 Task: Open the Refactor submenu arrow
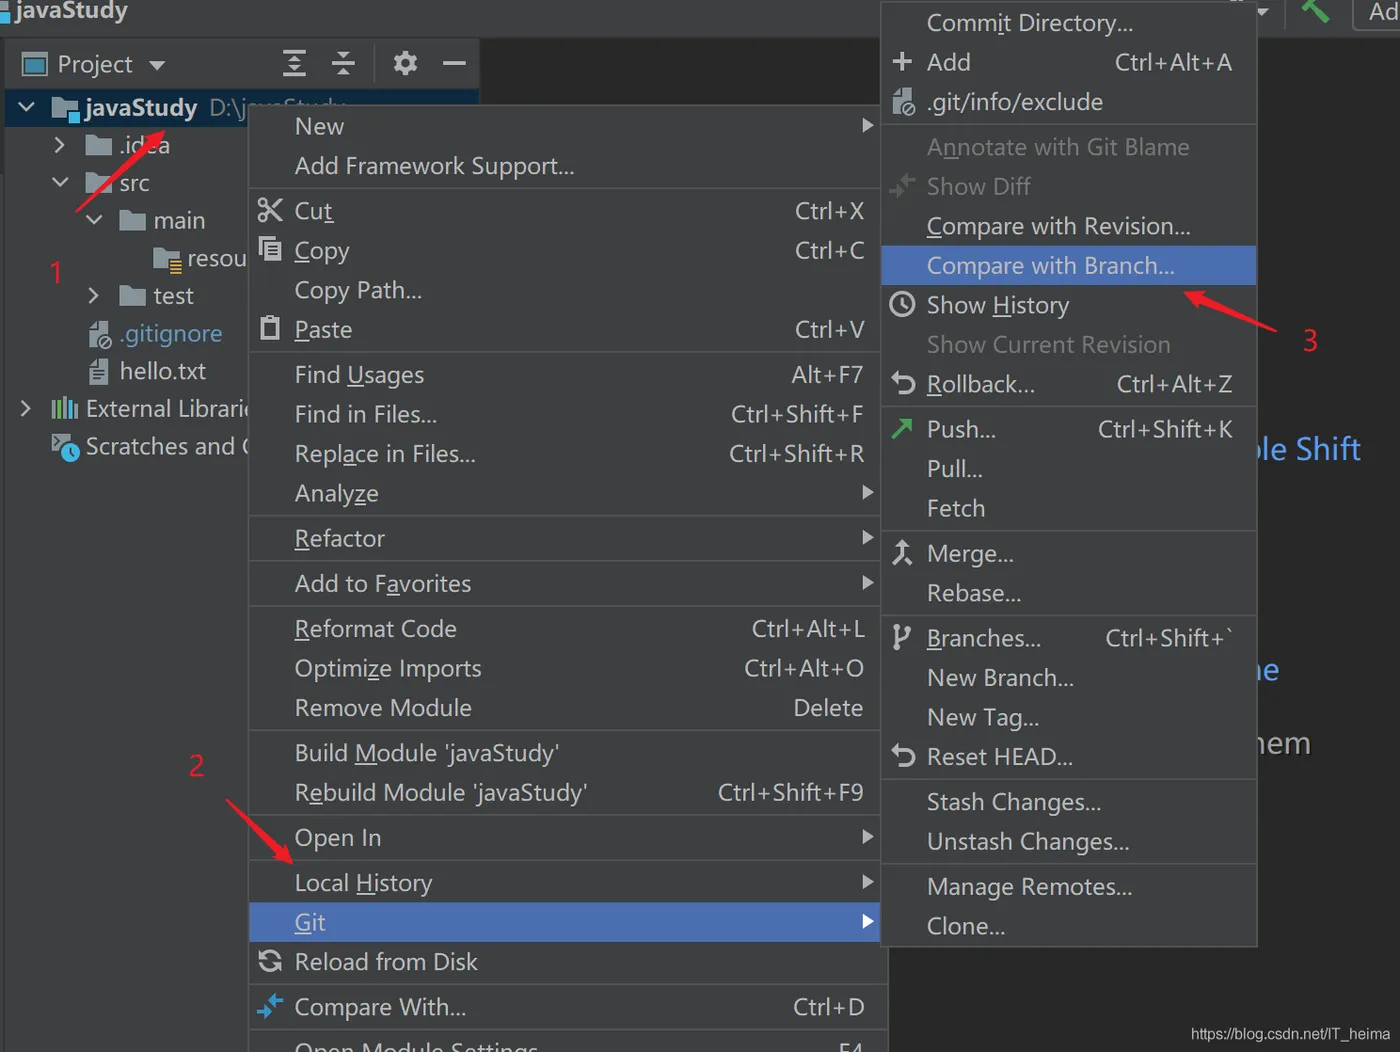tap(867, 538)
